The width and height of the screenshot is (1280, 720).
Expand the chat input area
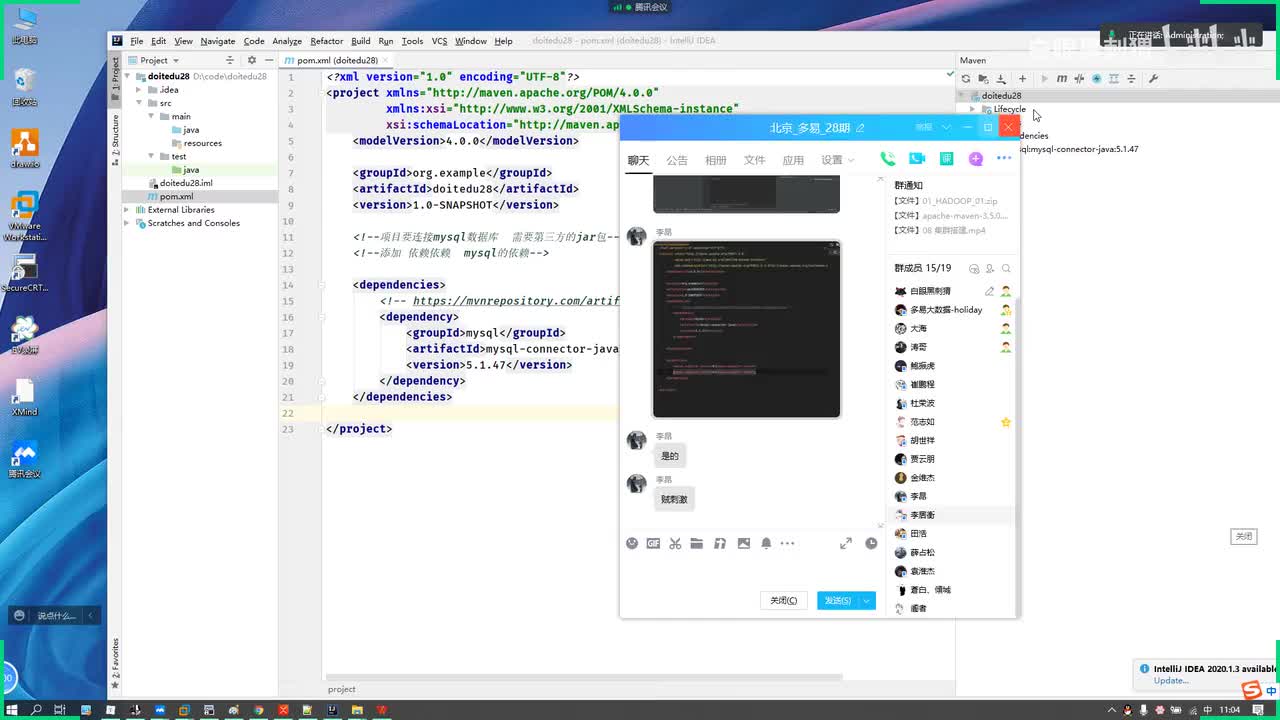846,543
